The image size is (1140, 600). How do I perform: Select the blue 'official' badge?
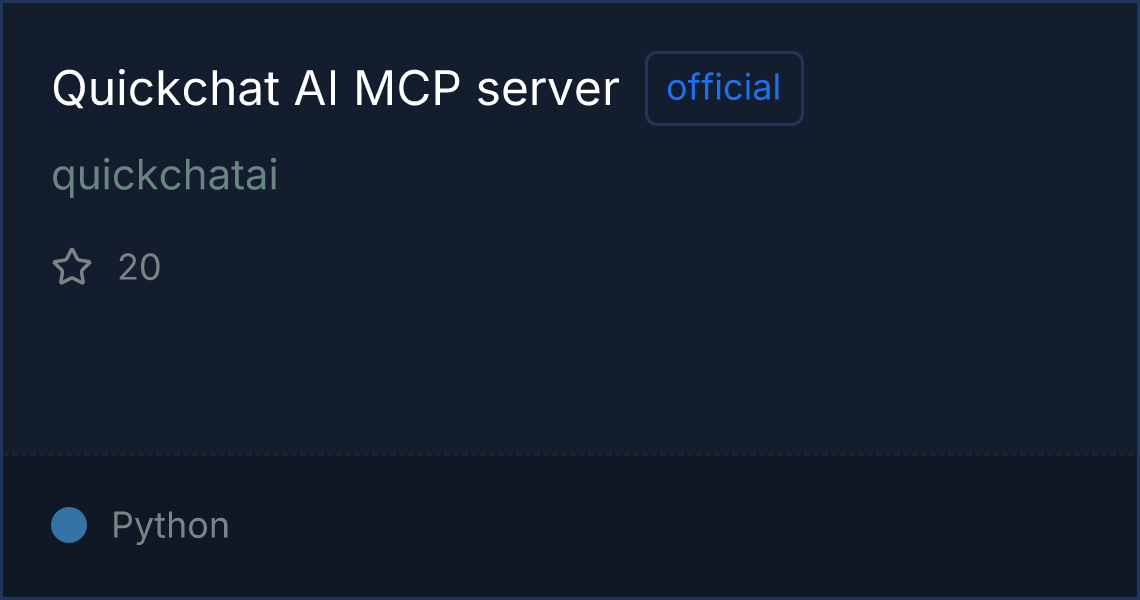[x=724, y=88]
